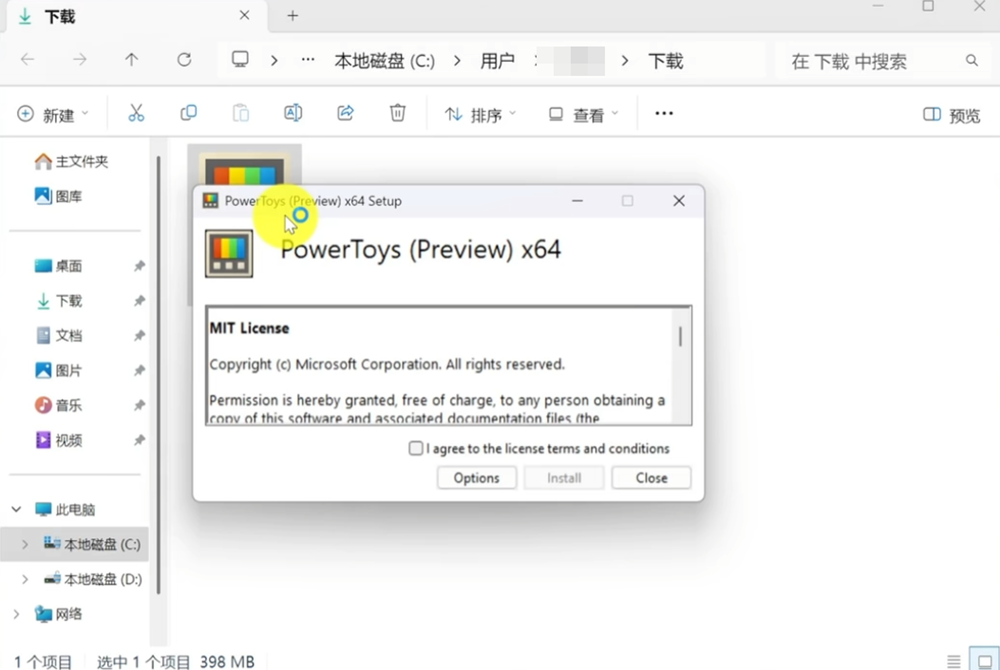Viewport: 1000px width, 670px height.
Task: Expand 本地磁盘 (C:) in the sidebar tree
Action: tap(25, 544)
